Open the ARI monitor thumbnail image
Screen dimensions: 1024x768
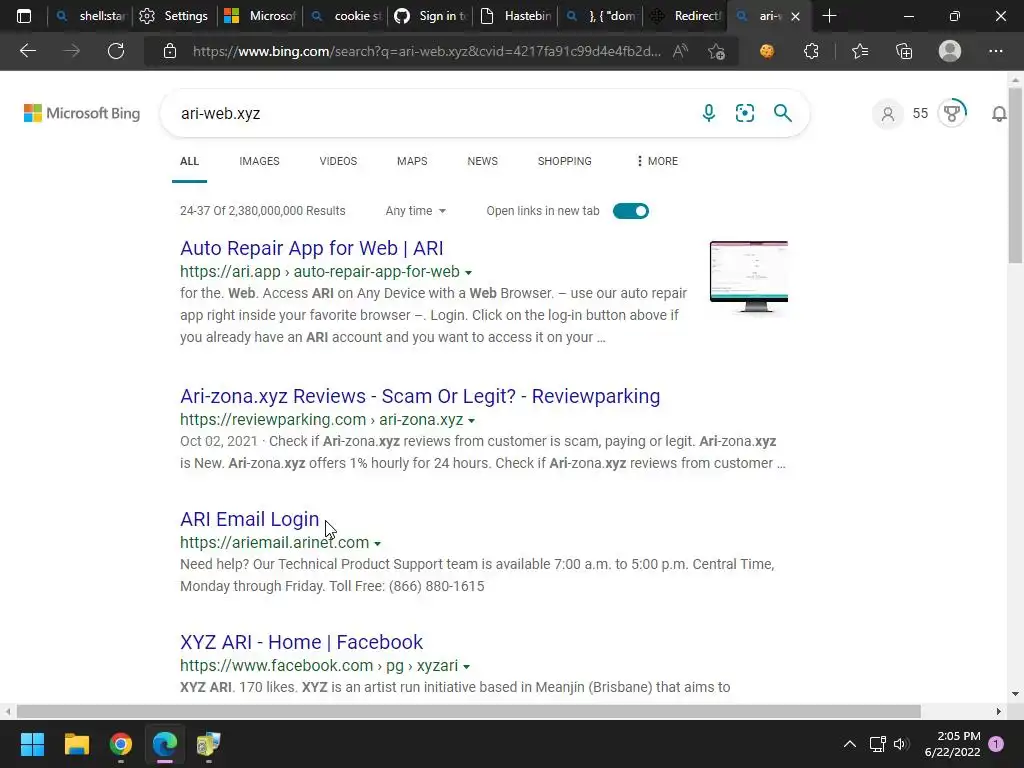point(748,277)
